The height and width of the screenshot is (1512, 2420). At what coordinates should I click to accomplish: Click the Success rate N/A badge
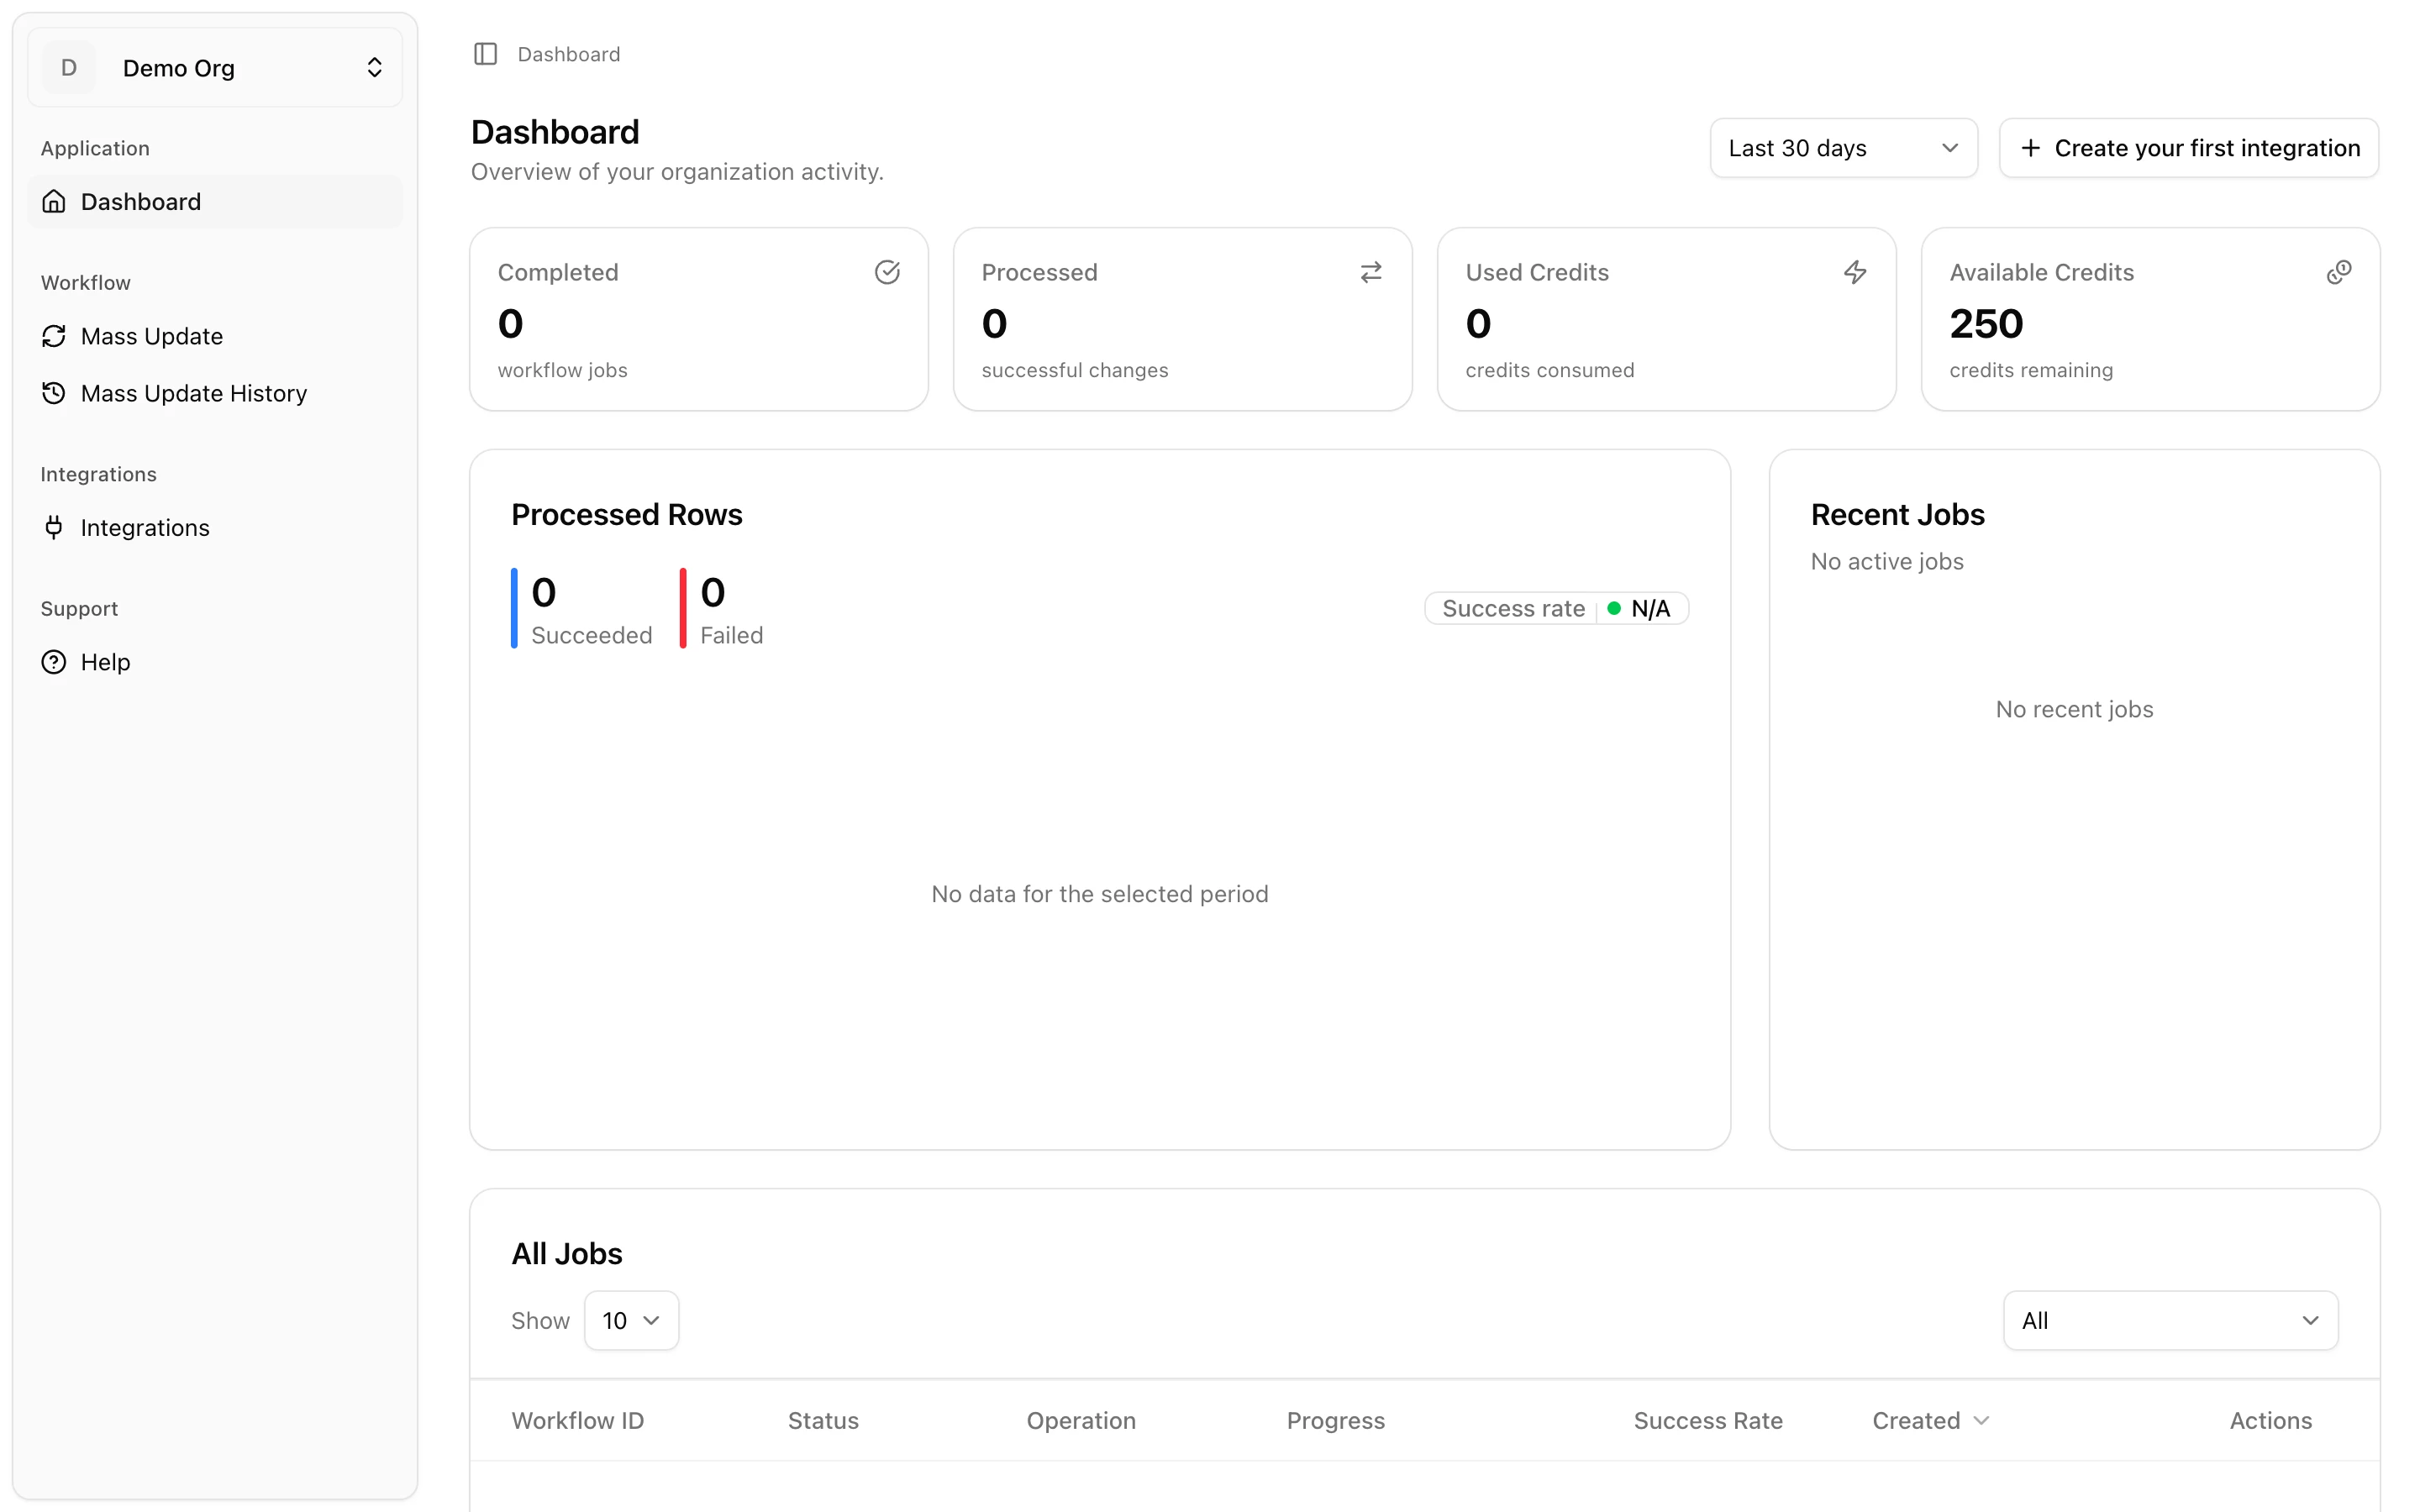pyautogui.click(x=1556, y=608)
